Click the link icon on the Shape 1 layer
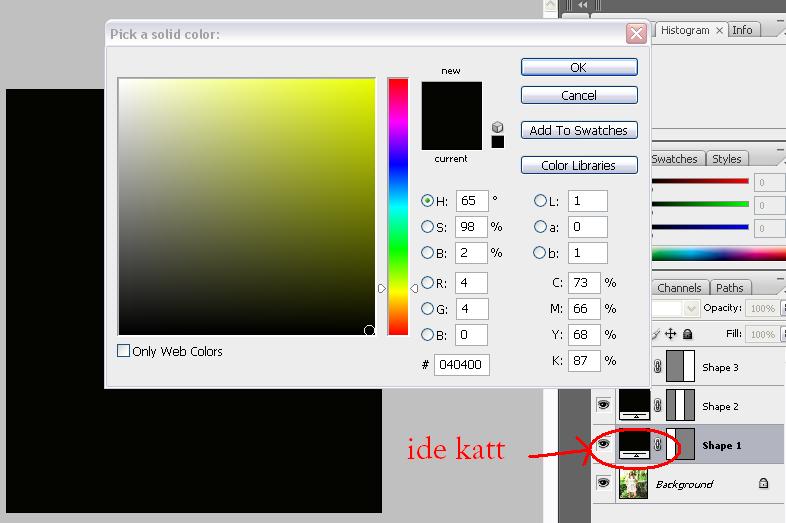Viewport: 786px width, 523px height. [x=658, y=445]
